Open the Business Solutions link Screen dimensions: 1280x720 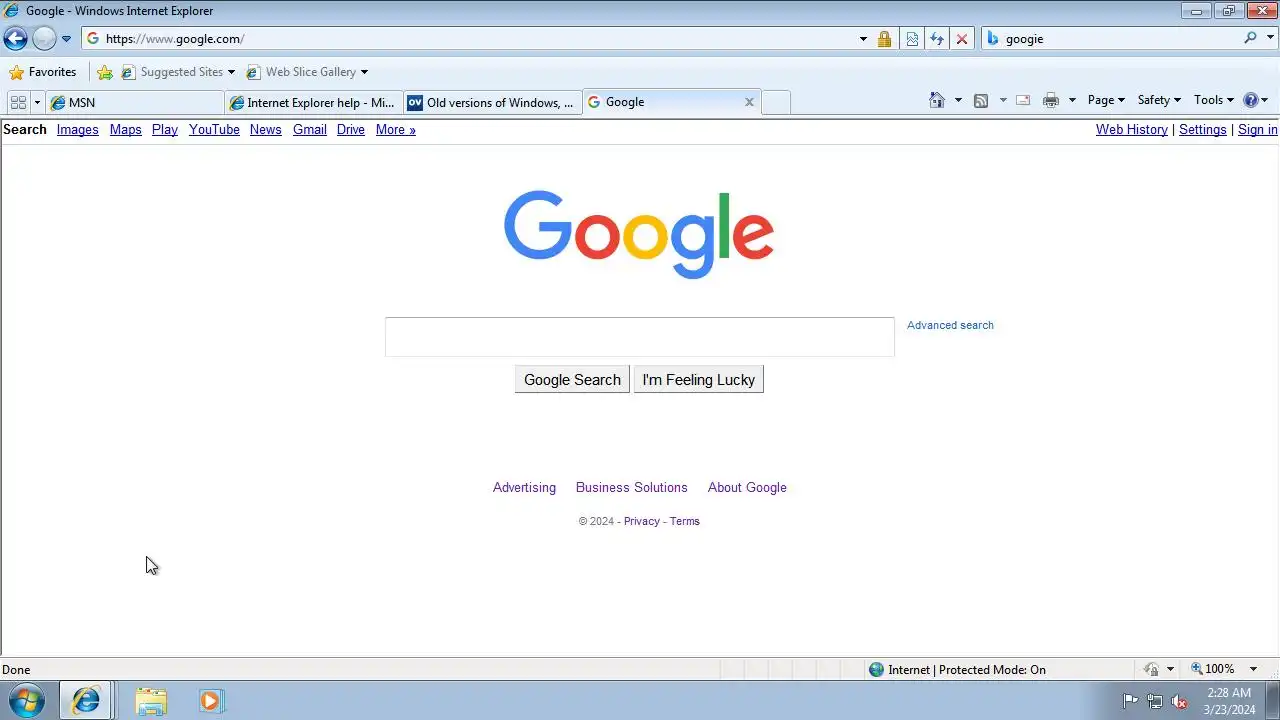pos(632,488)
